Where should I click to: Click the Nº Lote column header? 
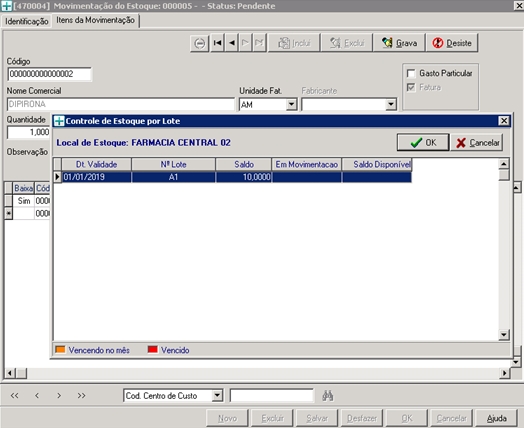[173, 164]
